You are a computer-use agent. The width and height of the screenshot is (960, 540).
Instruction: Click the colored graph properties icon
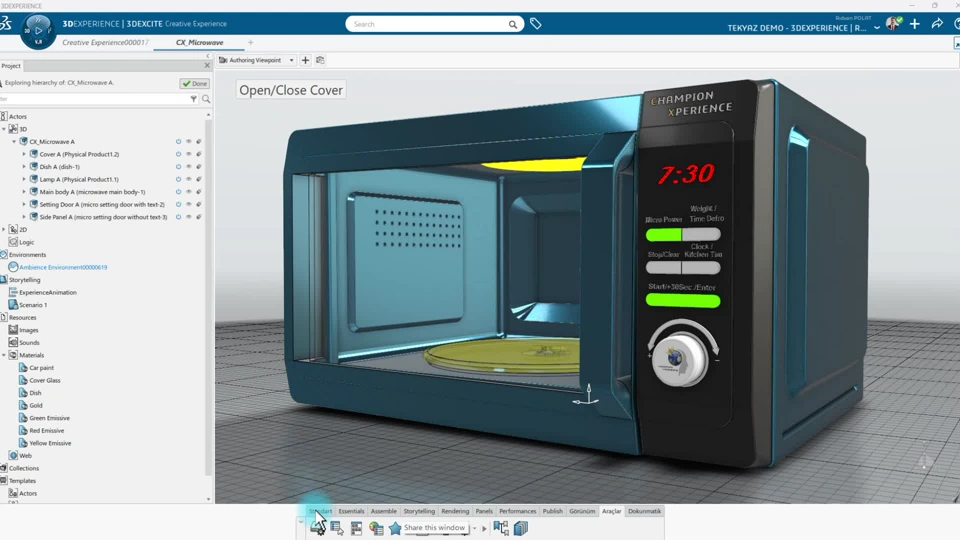tap(376, 528)
